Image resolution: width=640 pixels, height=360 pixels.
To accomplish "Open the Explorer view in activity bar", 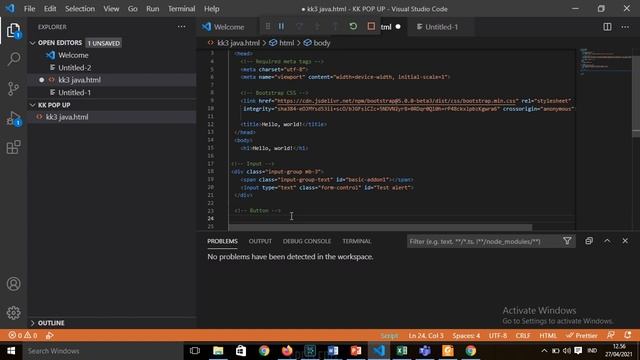I will point(13,30).
